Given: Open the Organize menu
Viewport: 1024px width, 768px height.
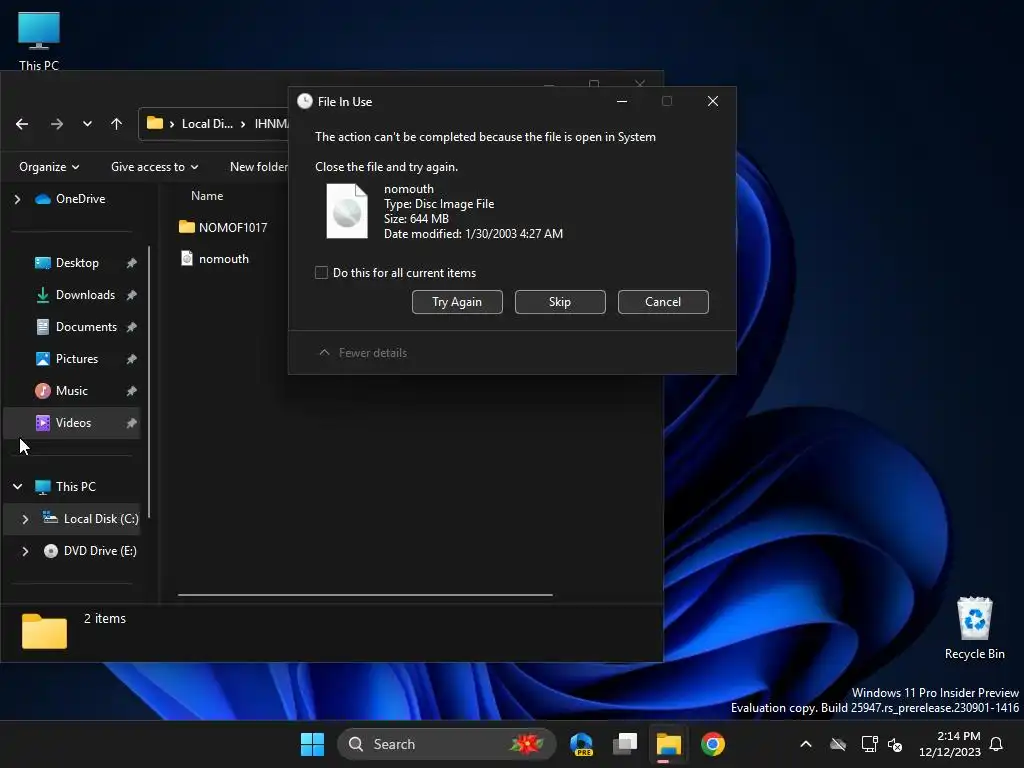Looking at the screenshot, I should coord(49,167).
